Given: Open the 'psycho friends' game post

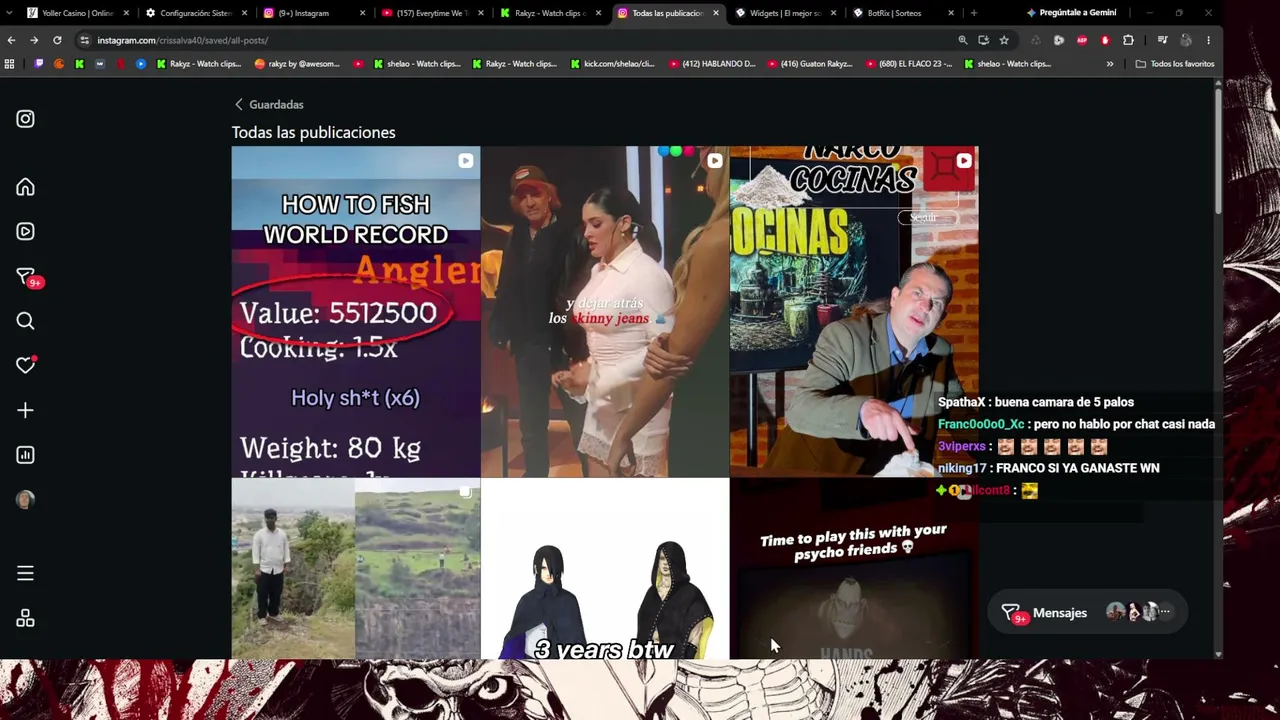Looking at the screenshot, I should pyautogui.click(x=854, y=569).
